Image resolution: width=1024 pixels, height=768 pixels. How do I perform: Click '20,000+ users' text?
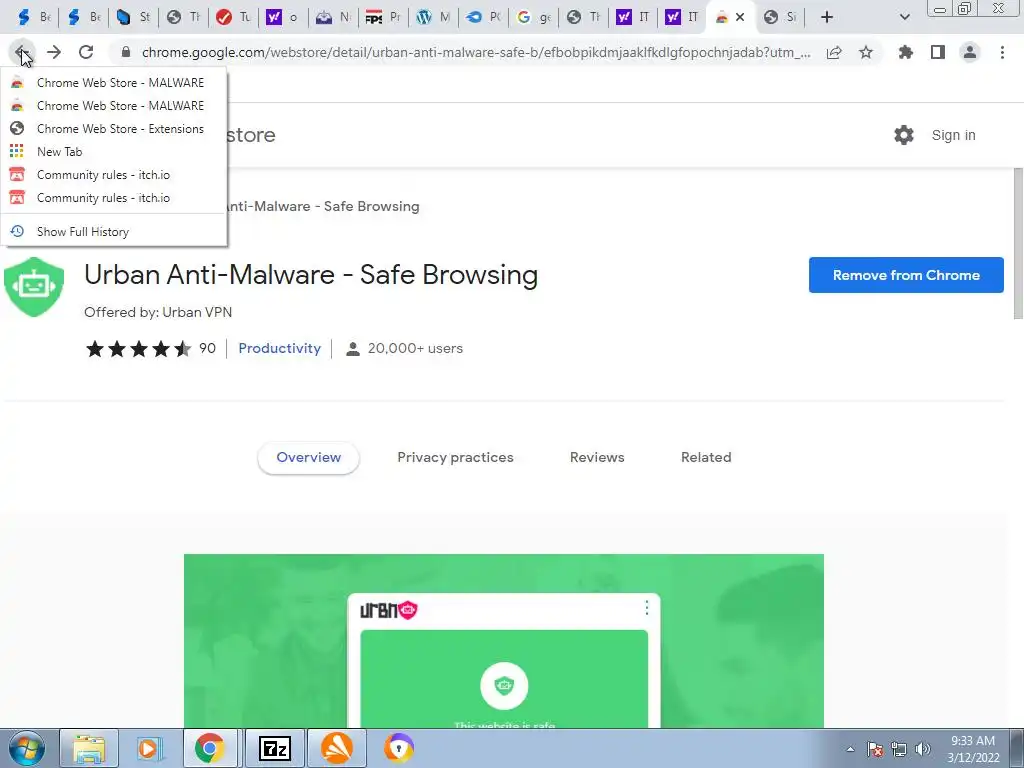coord(415,348)
